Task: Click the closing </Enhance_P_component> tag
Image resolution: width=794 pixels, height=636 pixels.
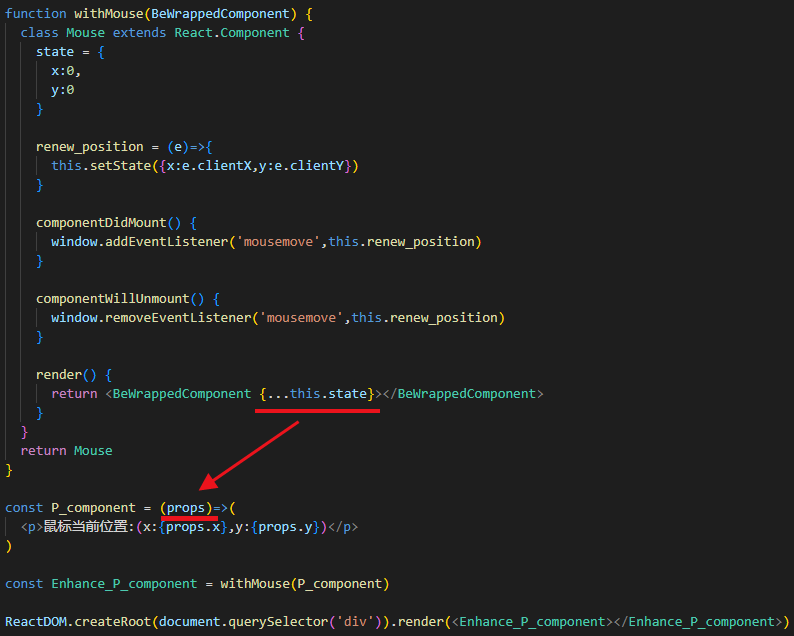Action: pyautogui.click(x=698, y=622)
